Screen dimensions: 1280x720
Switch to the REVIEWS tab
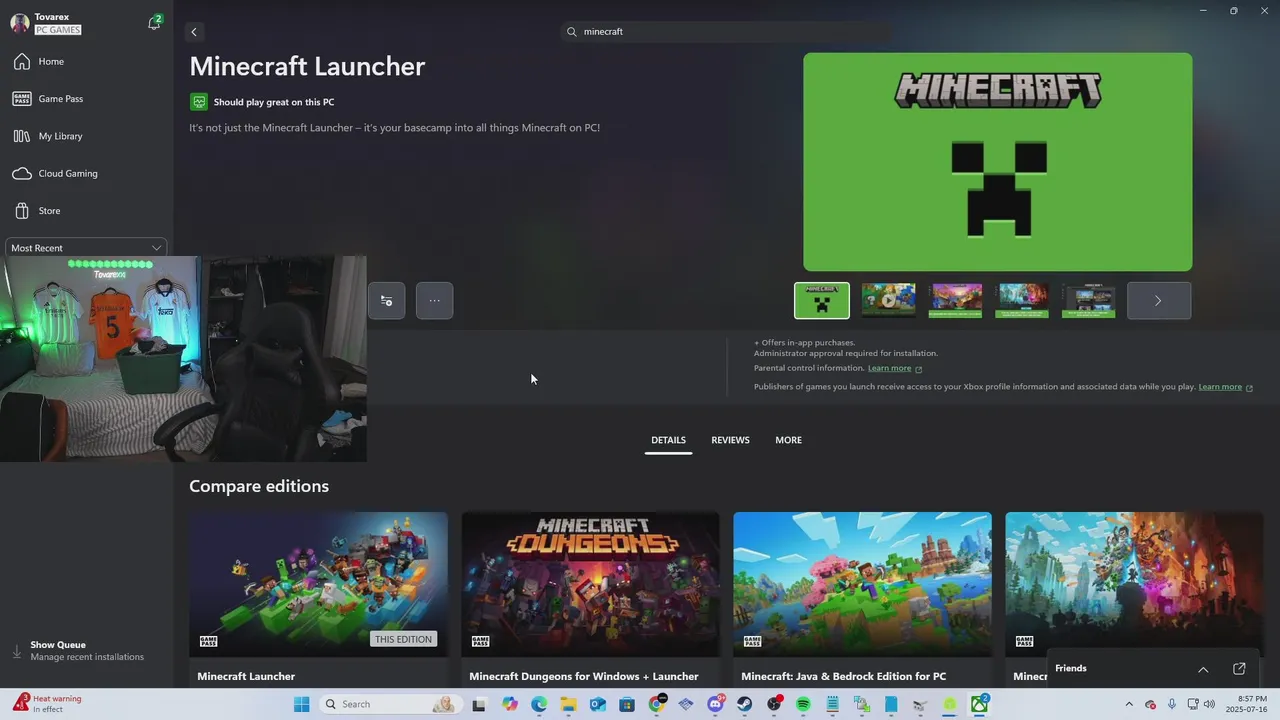click(730, 440)
